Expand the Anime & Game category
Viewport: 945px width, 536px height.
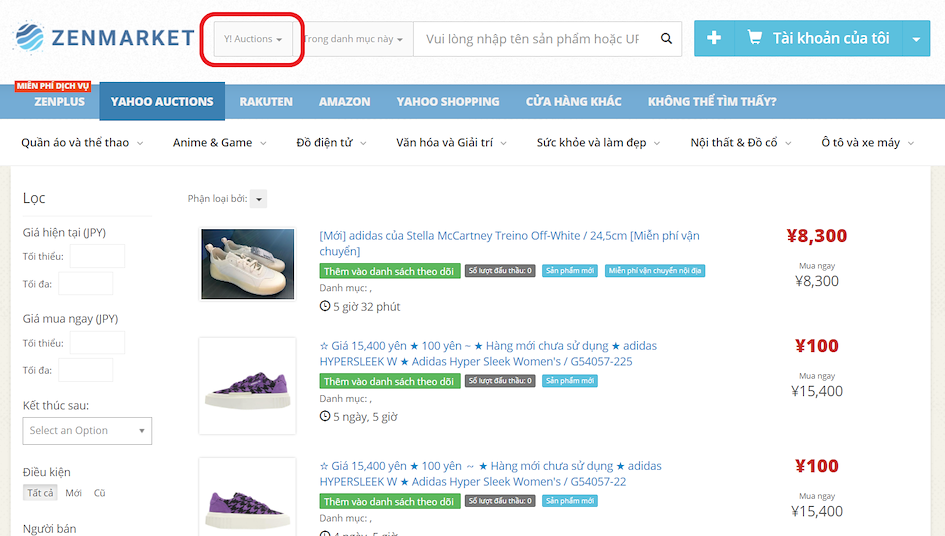(219, 142)
